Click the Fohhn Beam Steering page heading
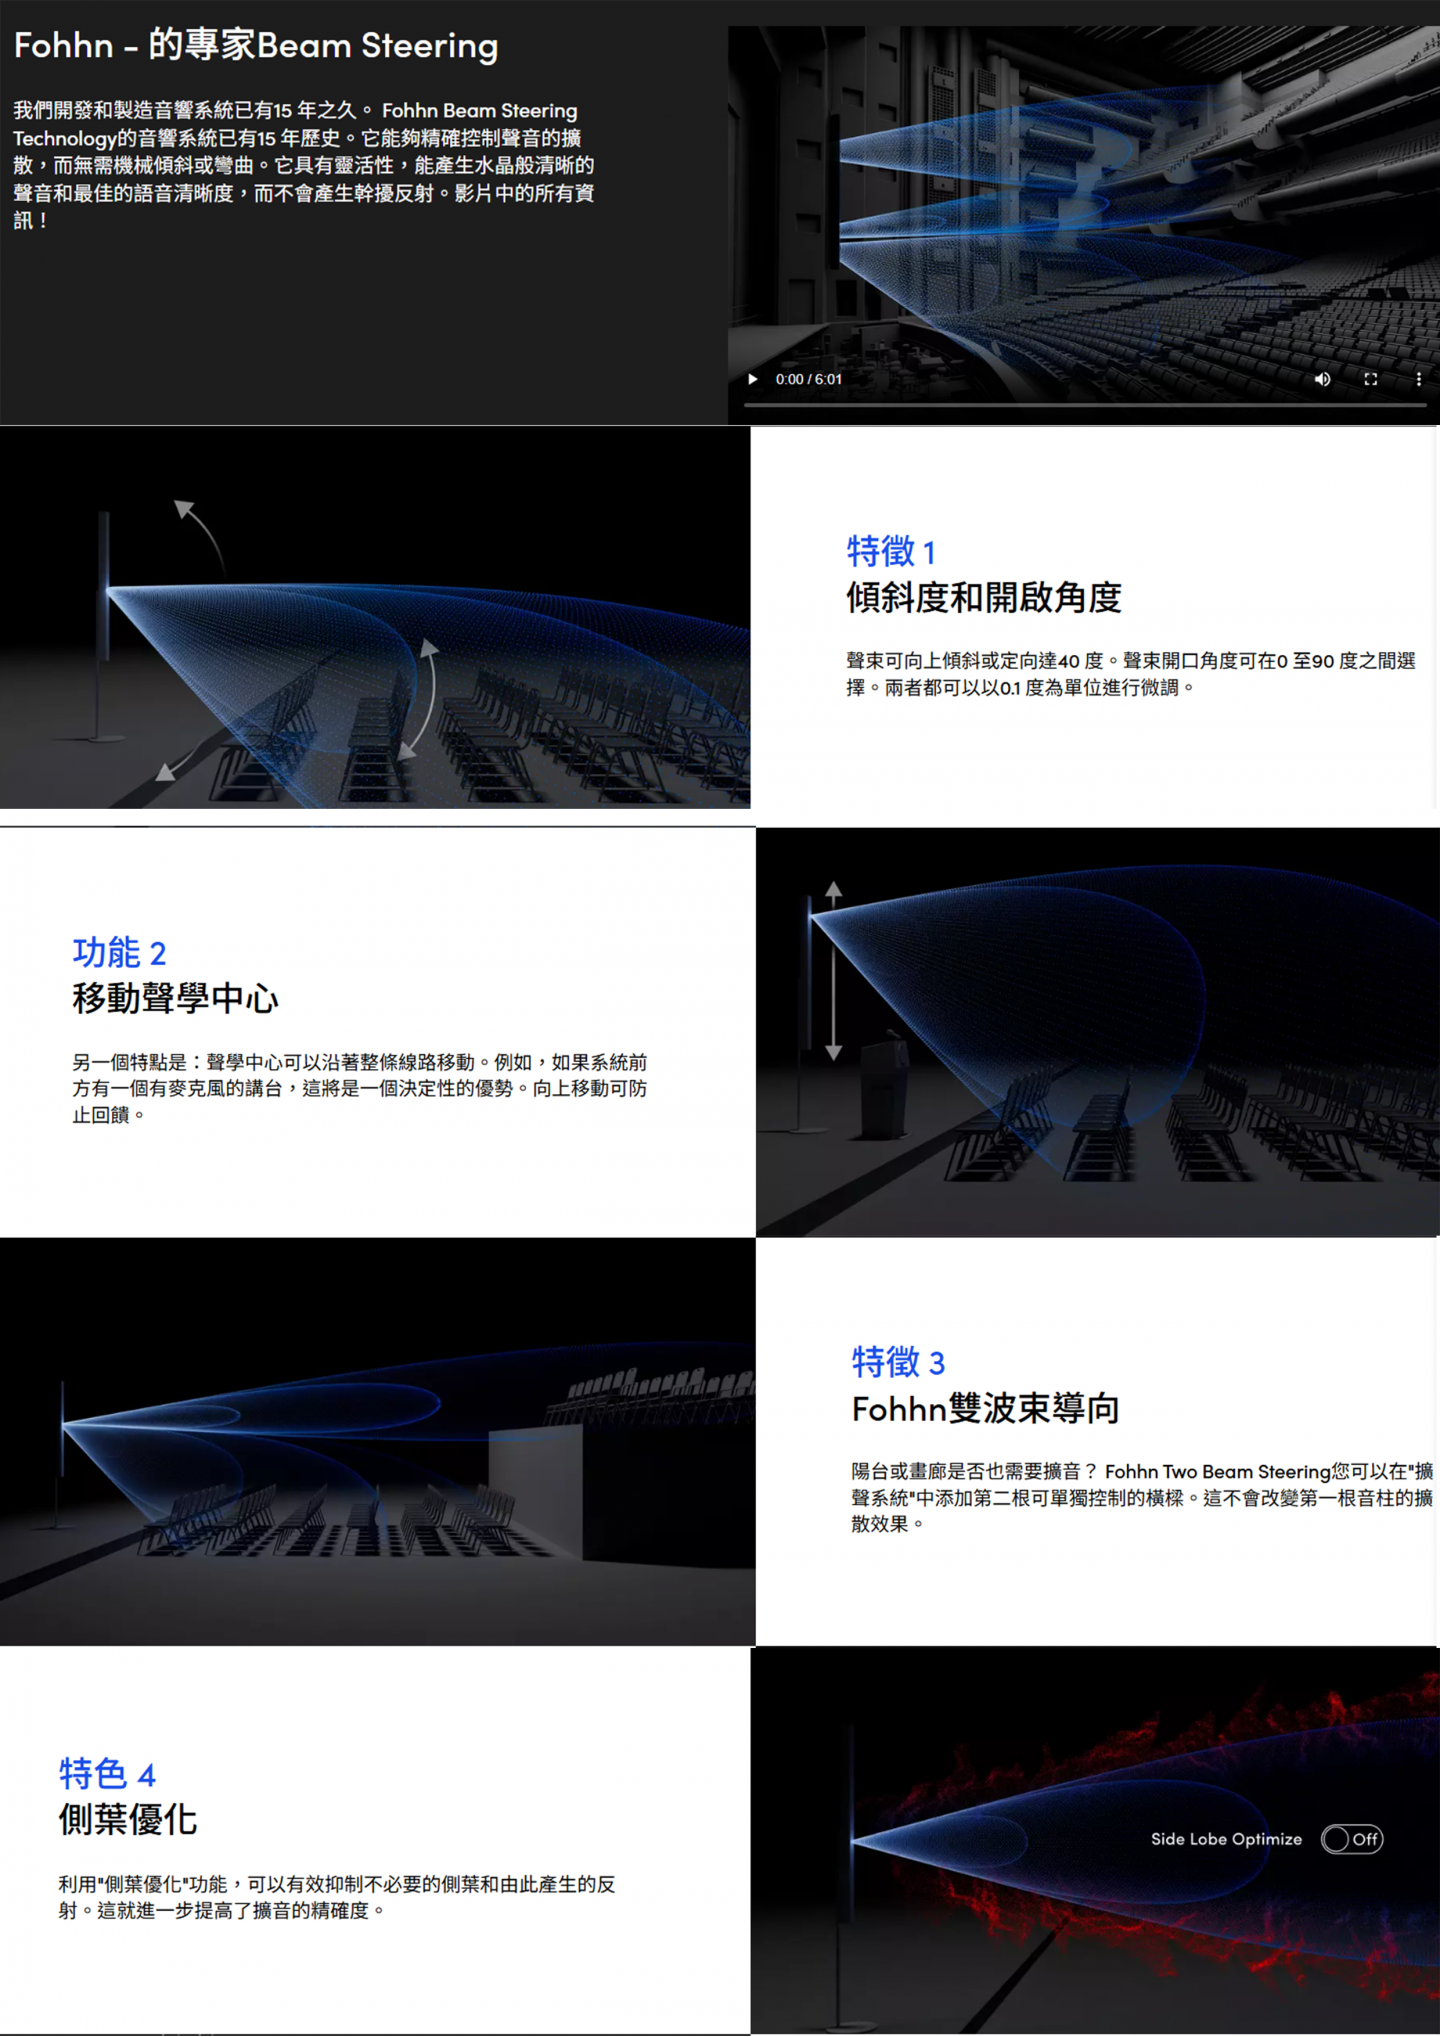The image size is (1440, 2037). [x=256, y=45]
